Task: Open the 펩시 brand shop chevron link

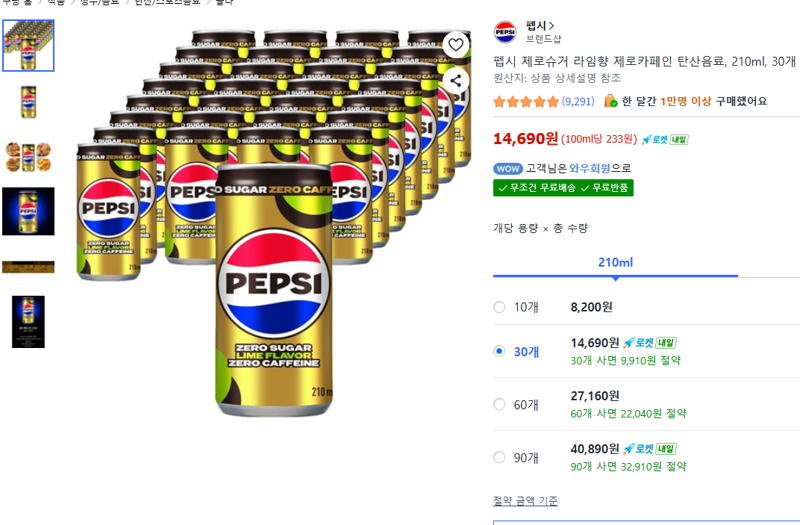Action: click(x=540, y=26)
